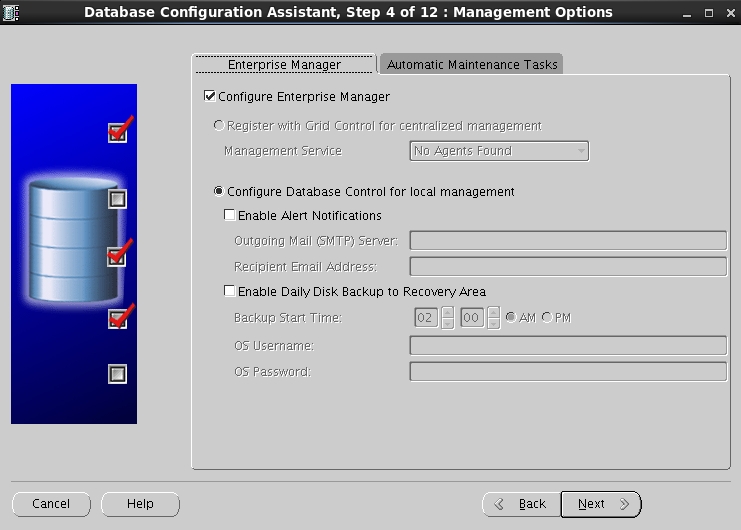Enable Alert Notifications checkbox

[x=230, y=215]
